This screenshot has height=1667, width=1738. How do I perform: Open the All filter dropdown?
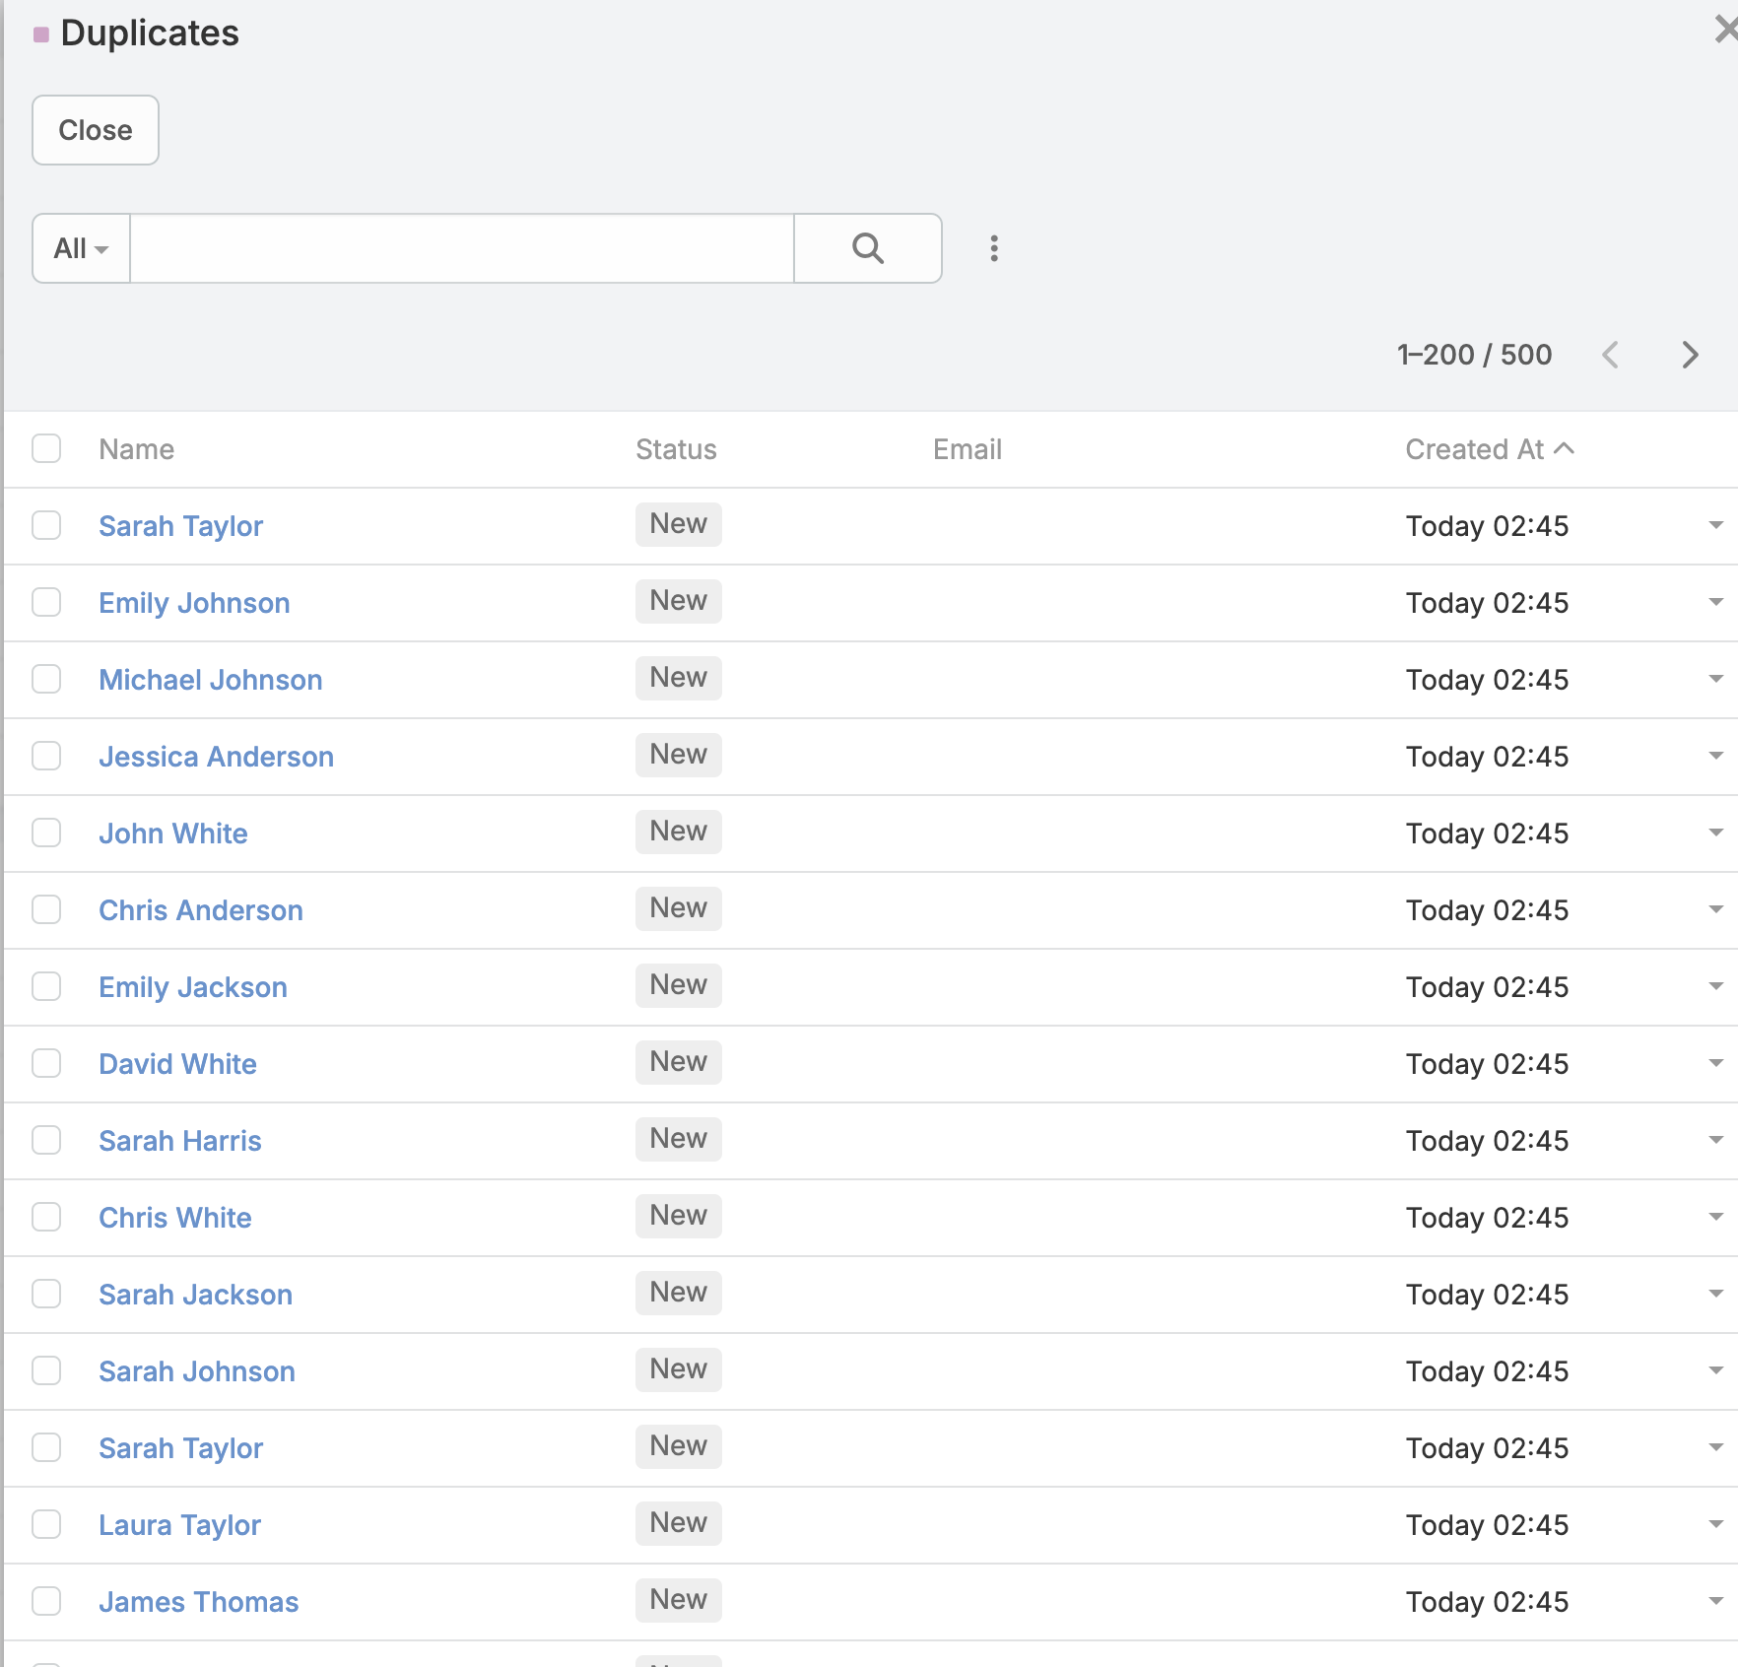click(81, 248)
